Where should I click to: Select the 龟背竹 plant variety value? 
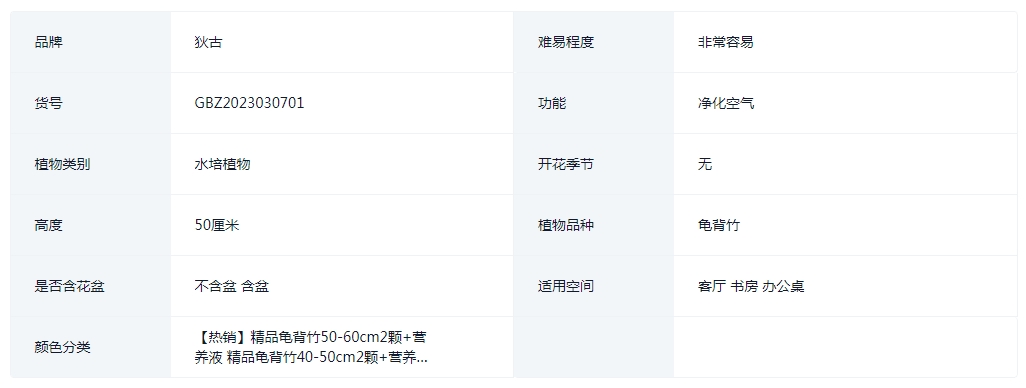click(718, 225)
